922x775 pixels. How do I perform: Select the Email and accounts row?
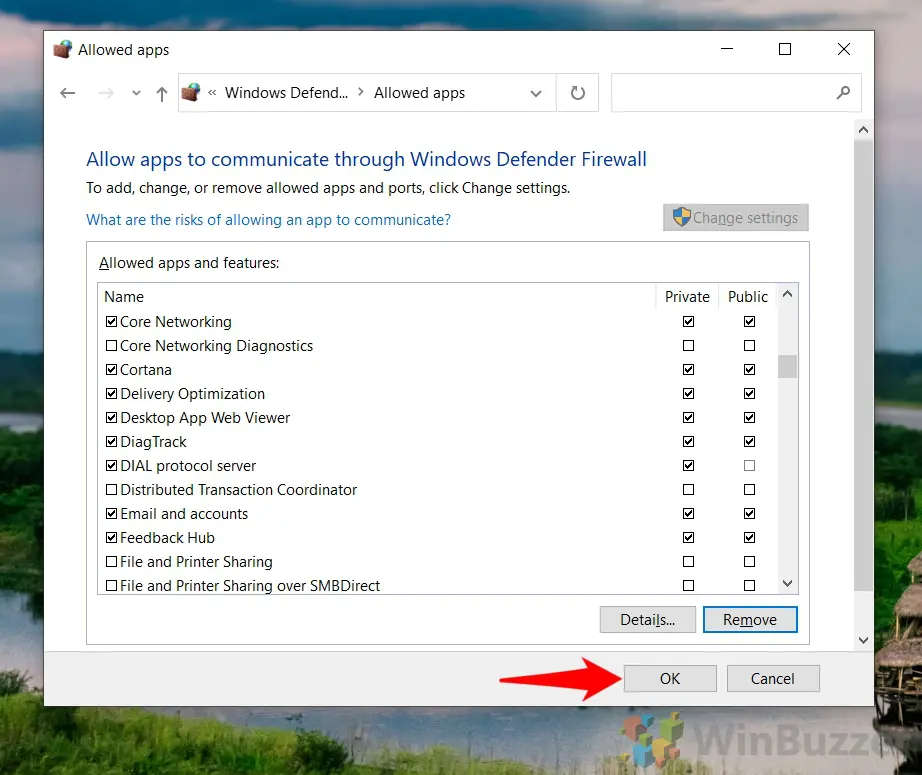pos(437,514)
